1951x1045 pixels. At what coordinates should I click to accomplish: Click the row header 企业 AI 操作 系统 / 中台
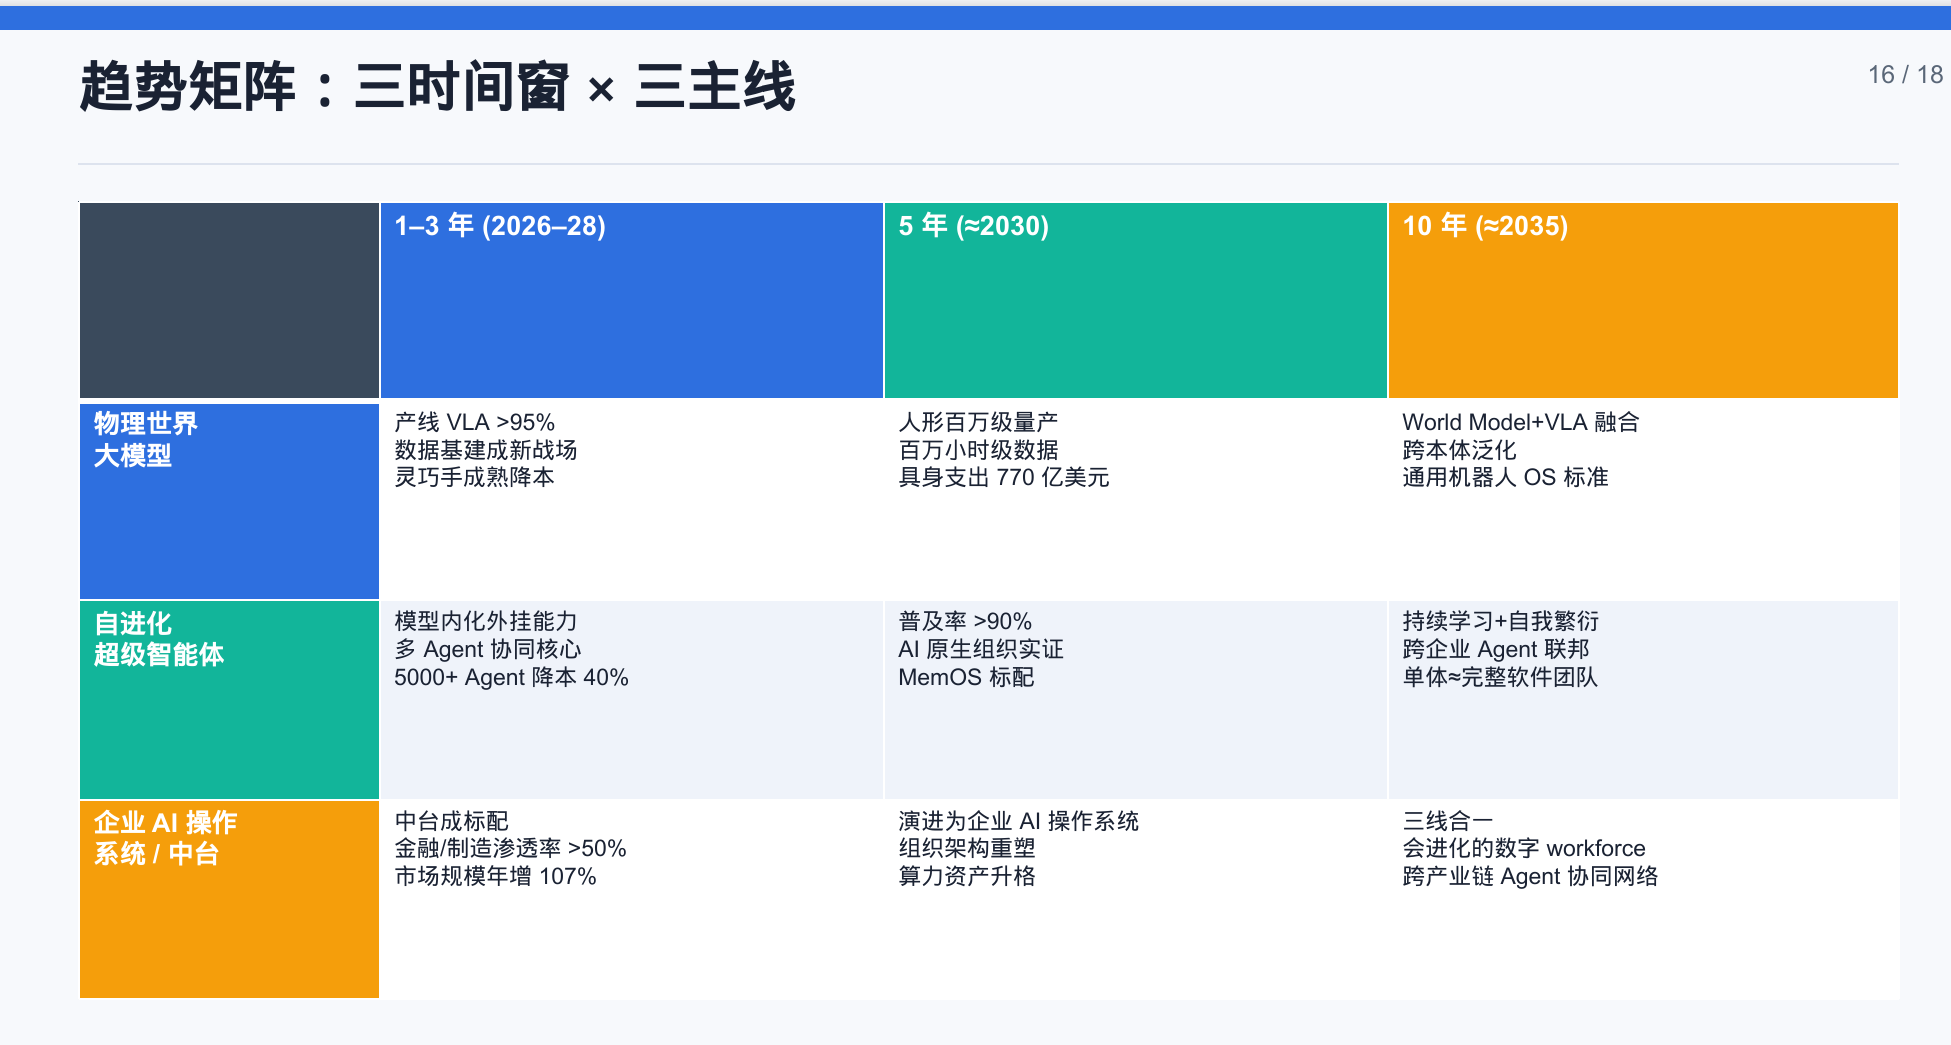pos(229,899)
